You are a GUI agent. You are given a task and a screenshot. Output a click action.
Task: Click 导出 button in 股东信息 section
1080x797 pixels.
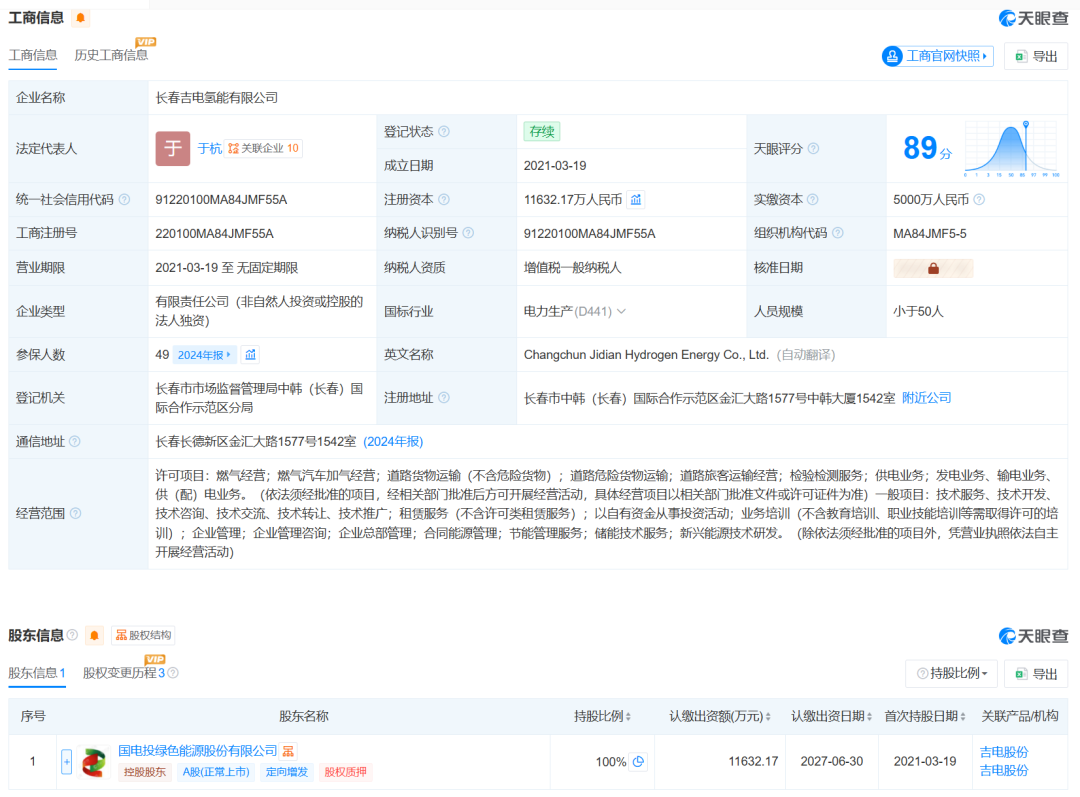(1037, 674)
